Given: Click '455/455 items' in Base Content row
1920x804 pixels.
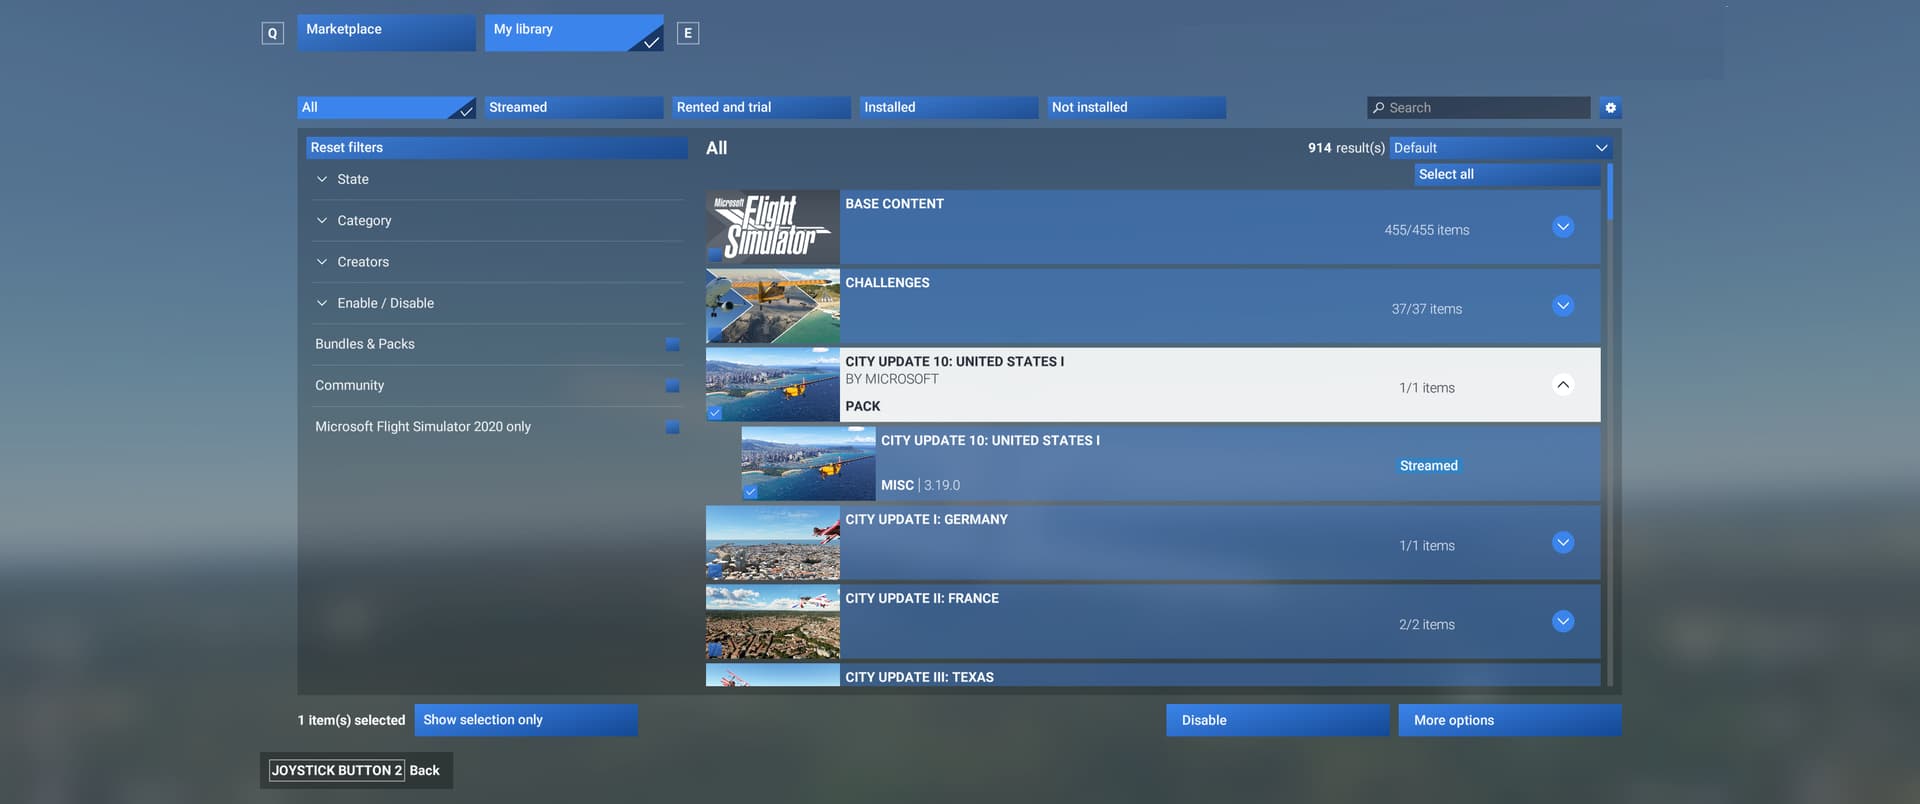Looking at the screenshot, I should 1427,230.
